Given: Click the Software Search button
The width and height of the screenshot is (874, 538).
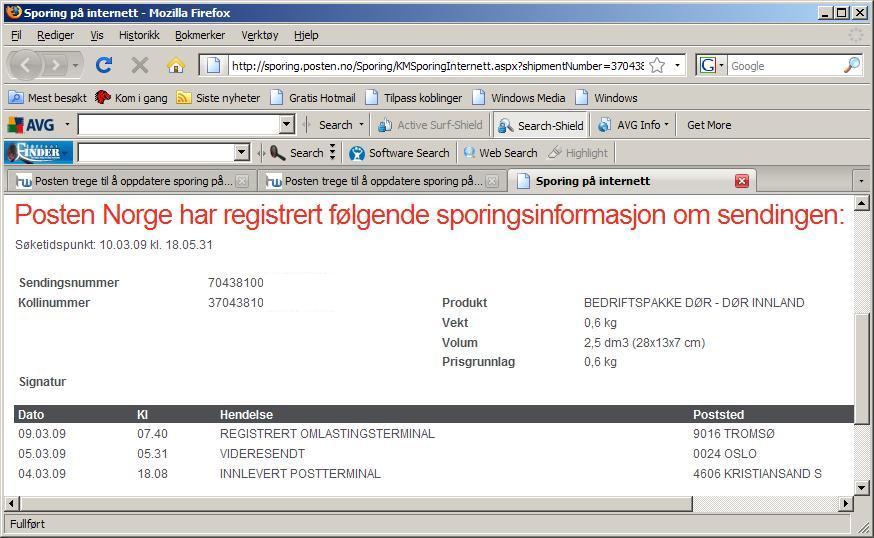Looking at the screenshot, I should click(399, 153).
